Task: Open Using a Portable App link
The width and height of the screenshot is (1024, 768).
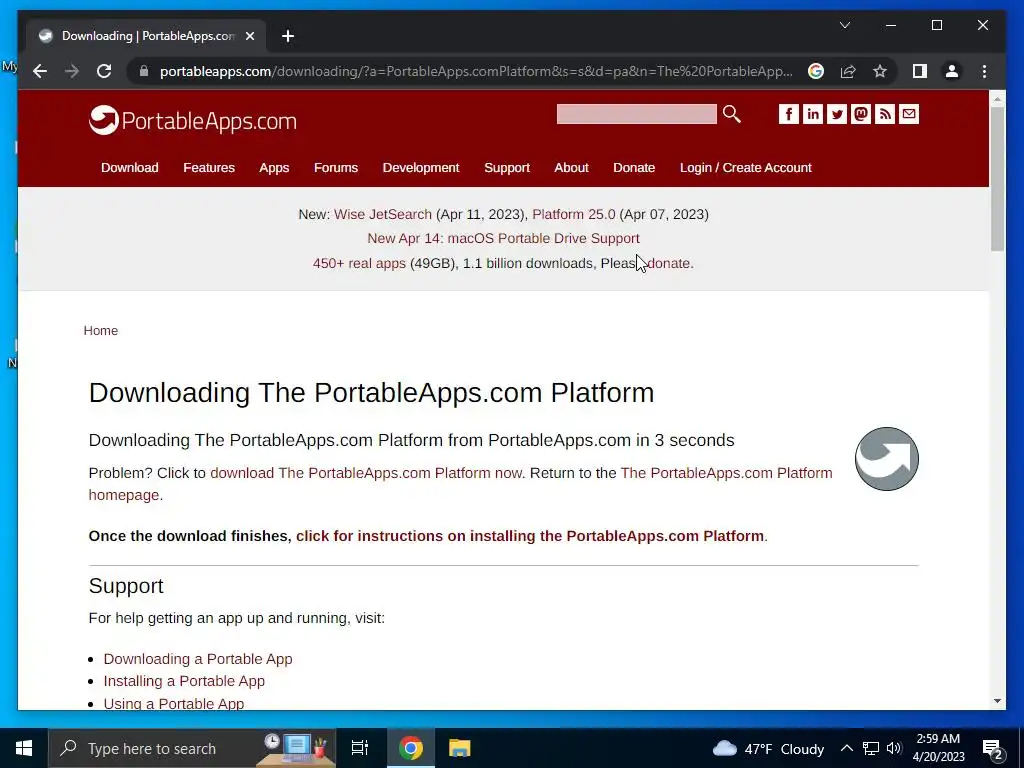Action: (174, 703)
